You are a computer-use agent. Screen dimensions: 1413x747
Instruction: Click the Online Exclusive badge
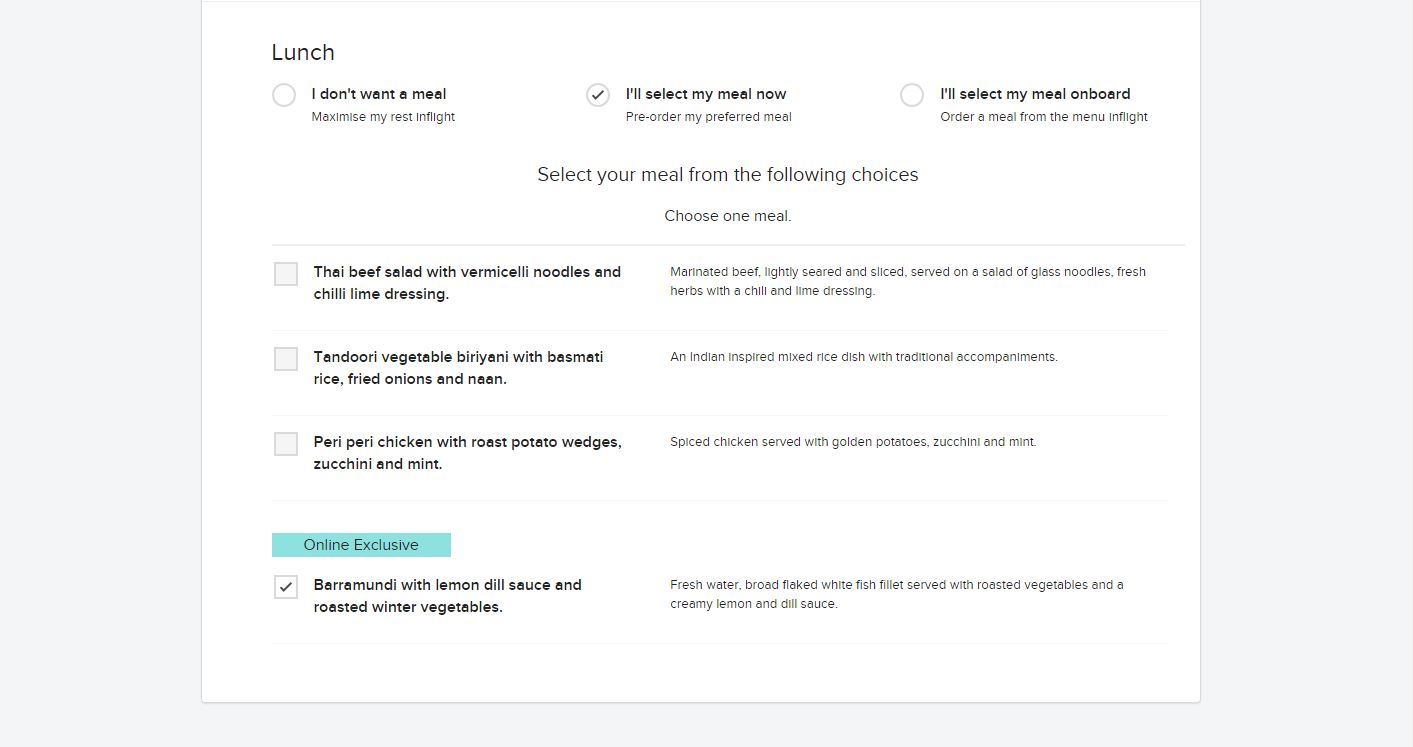pos(361,545)
